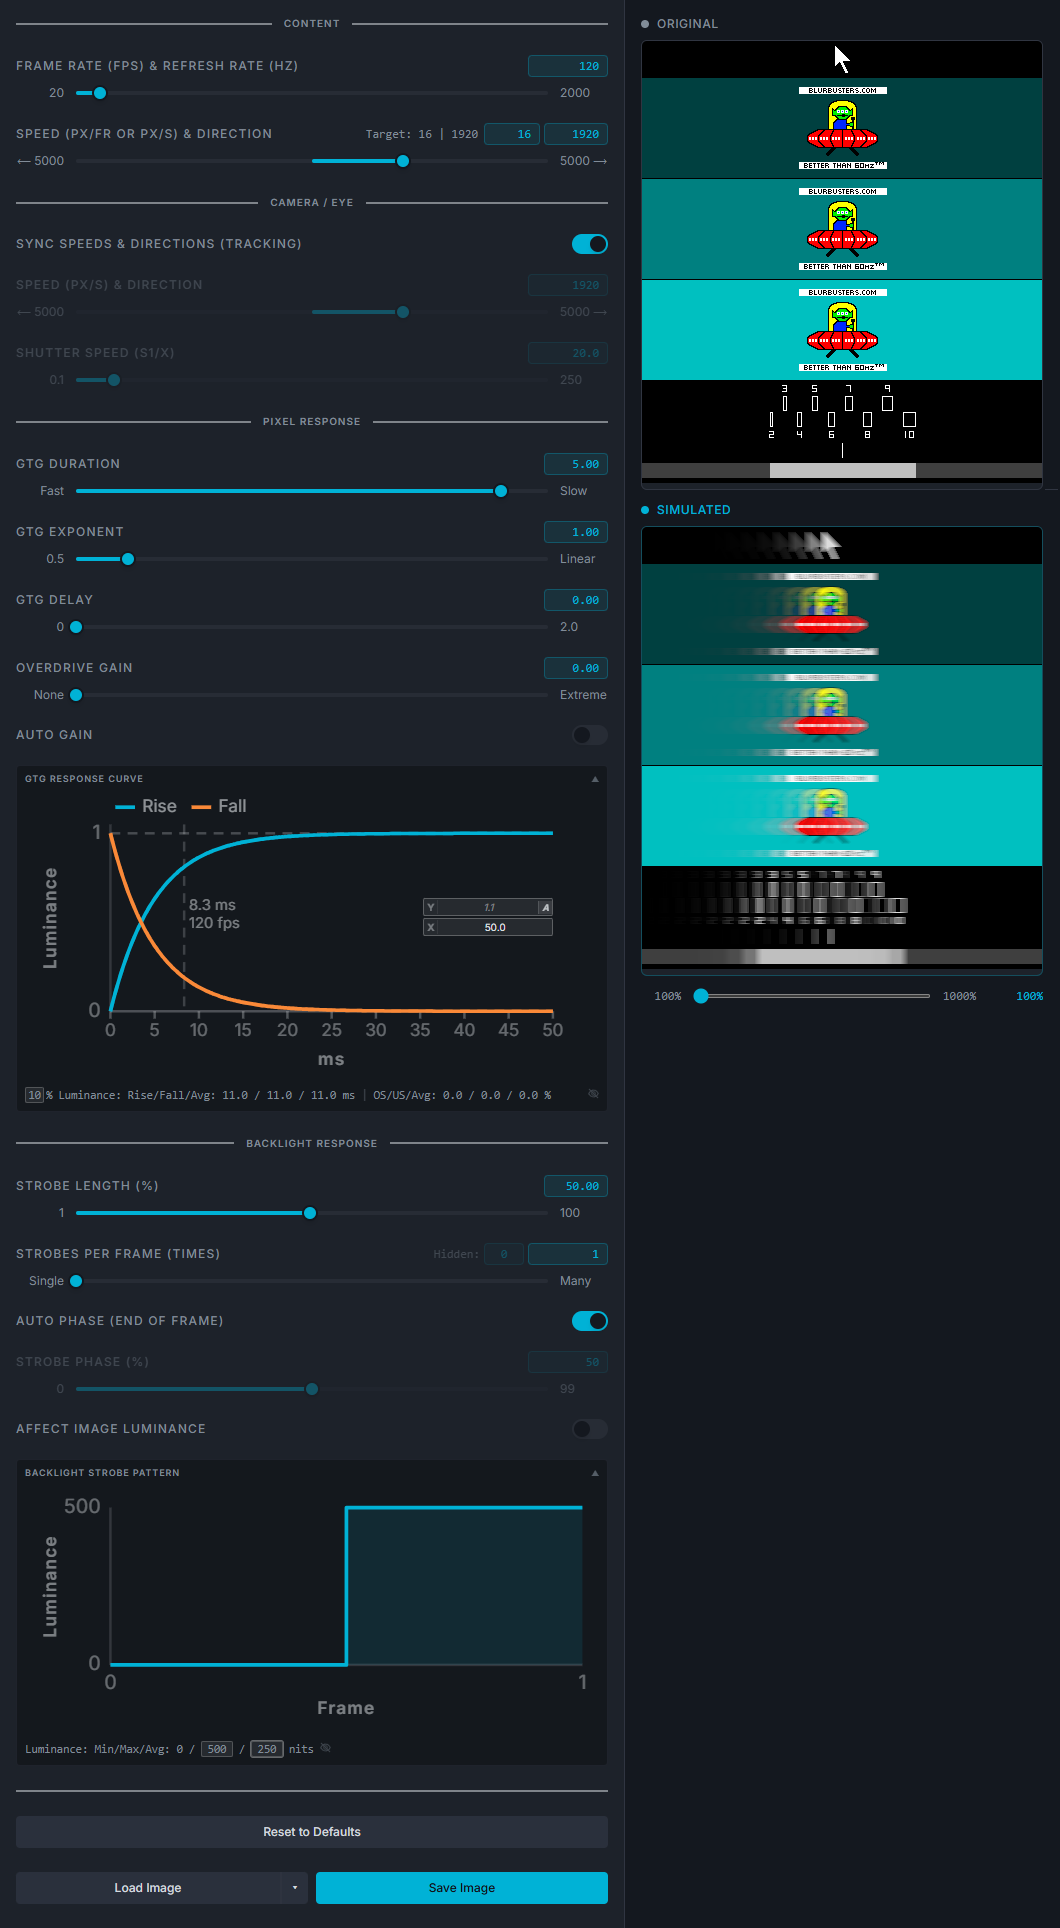Collapse the GTG Response Curve panel
The image size is (1060, 1928).
(x=595, y=779)
